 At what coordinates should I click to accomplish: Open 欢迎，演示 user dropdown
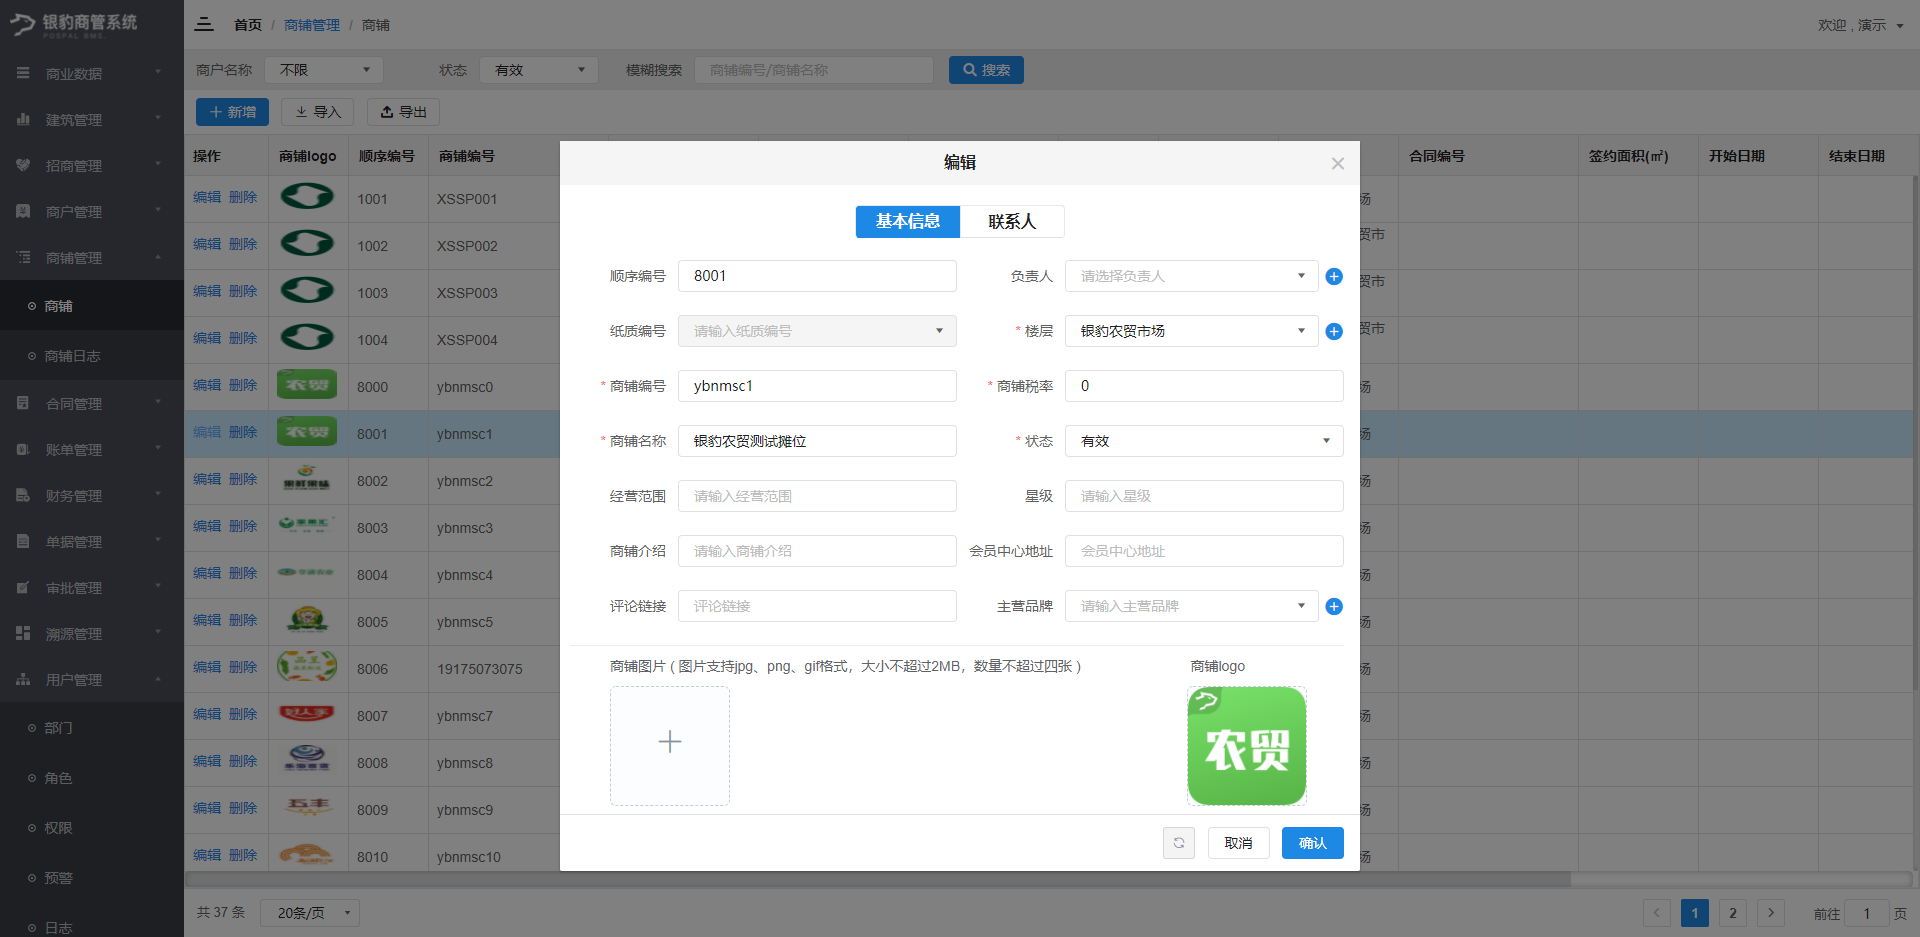click(x=1860, y=25)
